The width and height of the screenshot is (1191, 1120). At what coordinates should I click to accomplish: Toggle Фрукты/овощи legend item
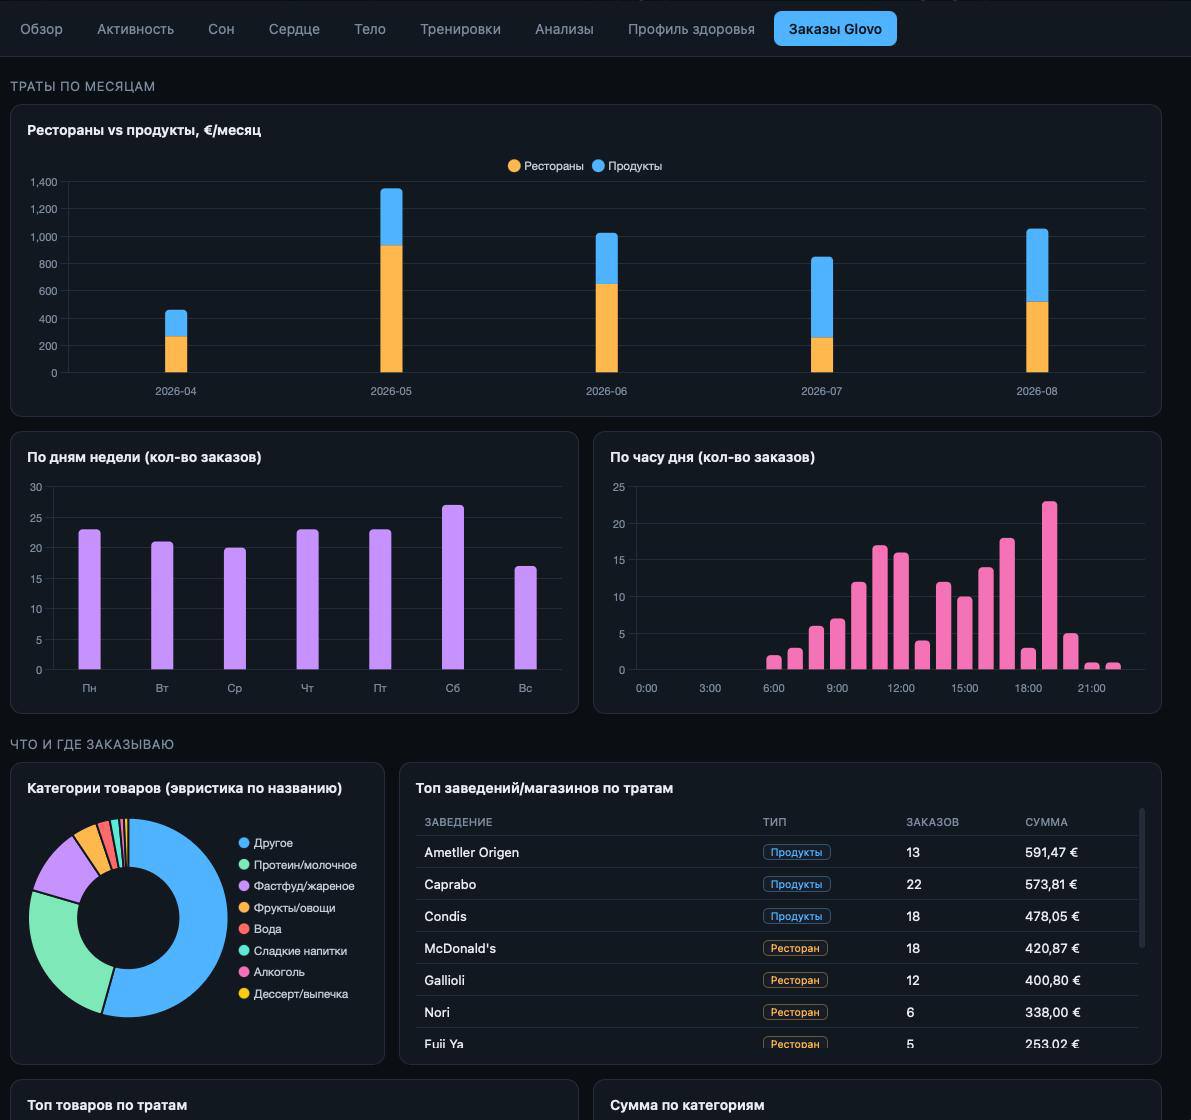(x=287, y=907)
